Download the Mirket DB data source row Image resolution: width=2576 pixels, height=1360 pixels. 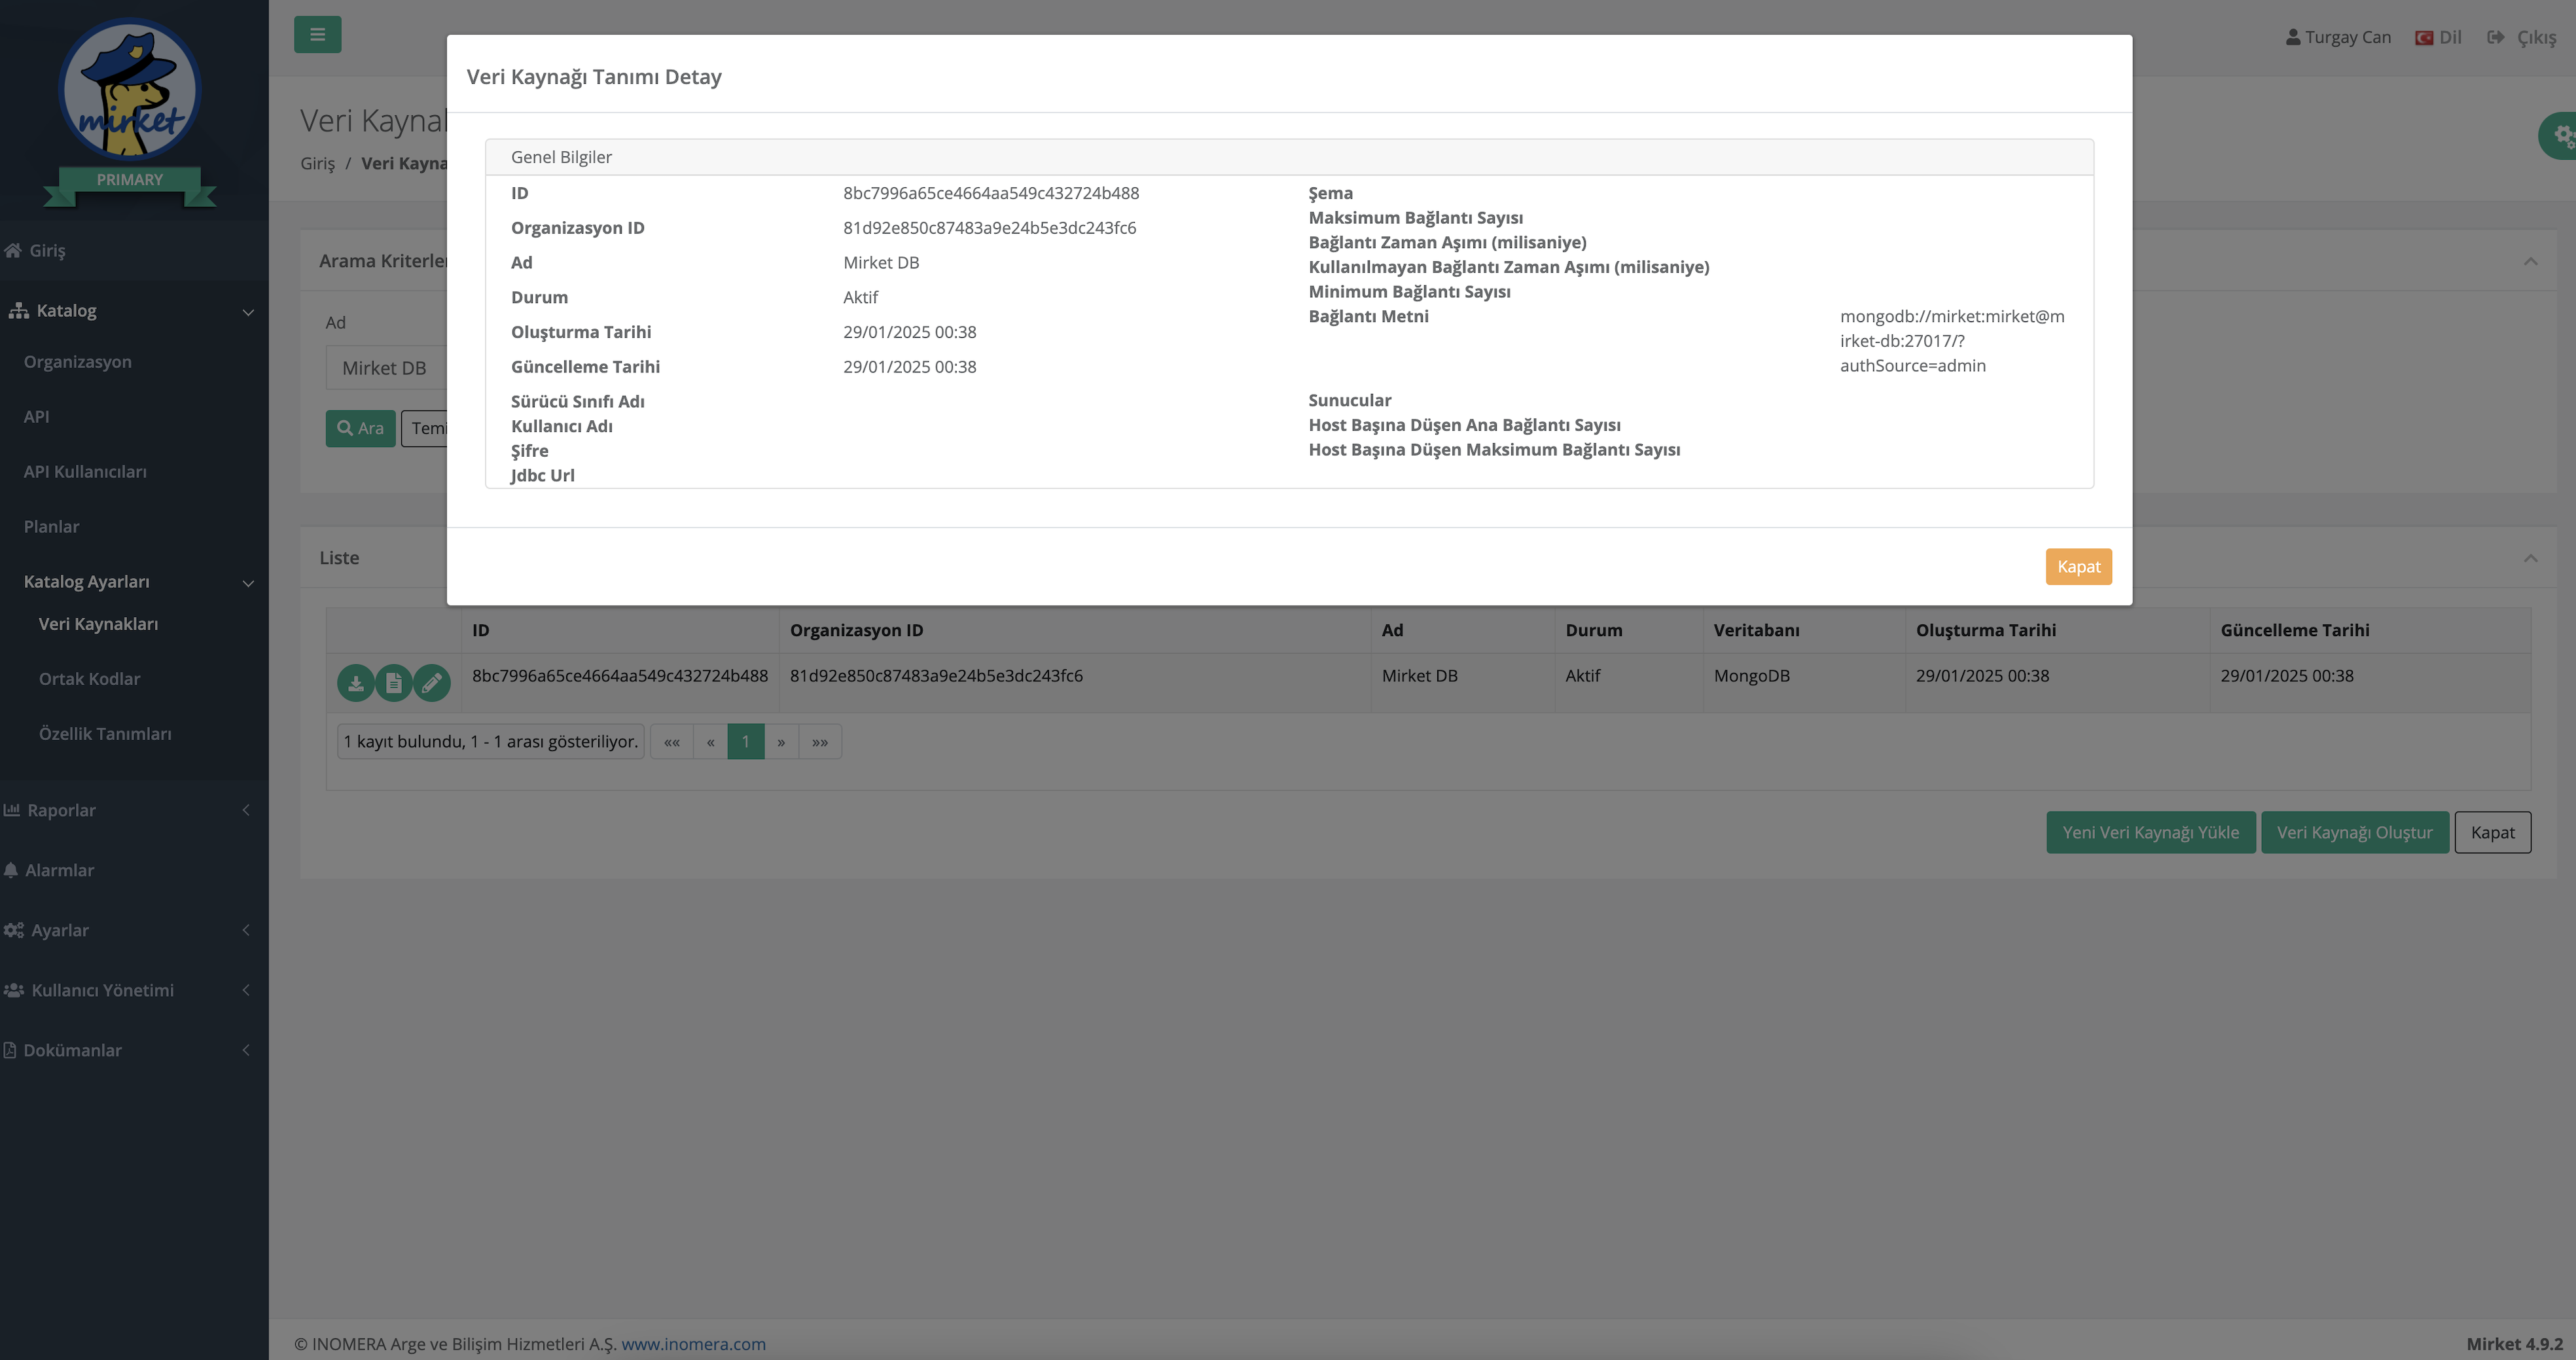pos(355,683)
